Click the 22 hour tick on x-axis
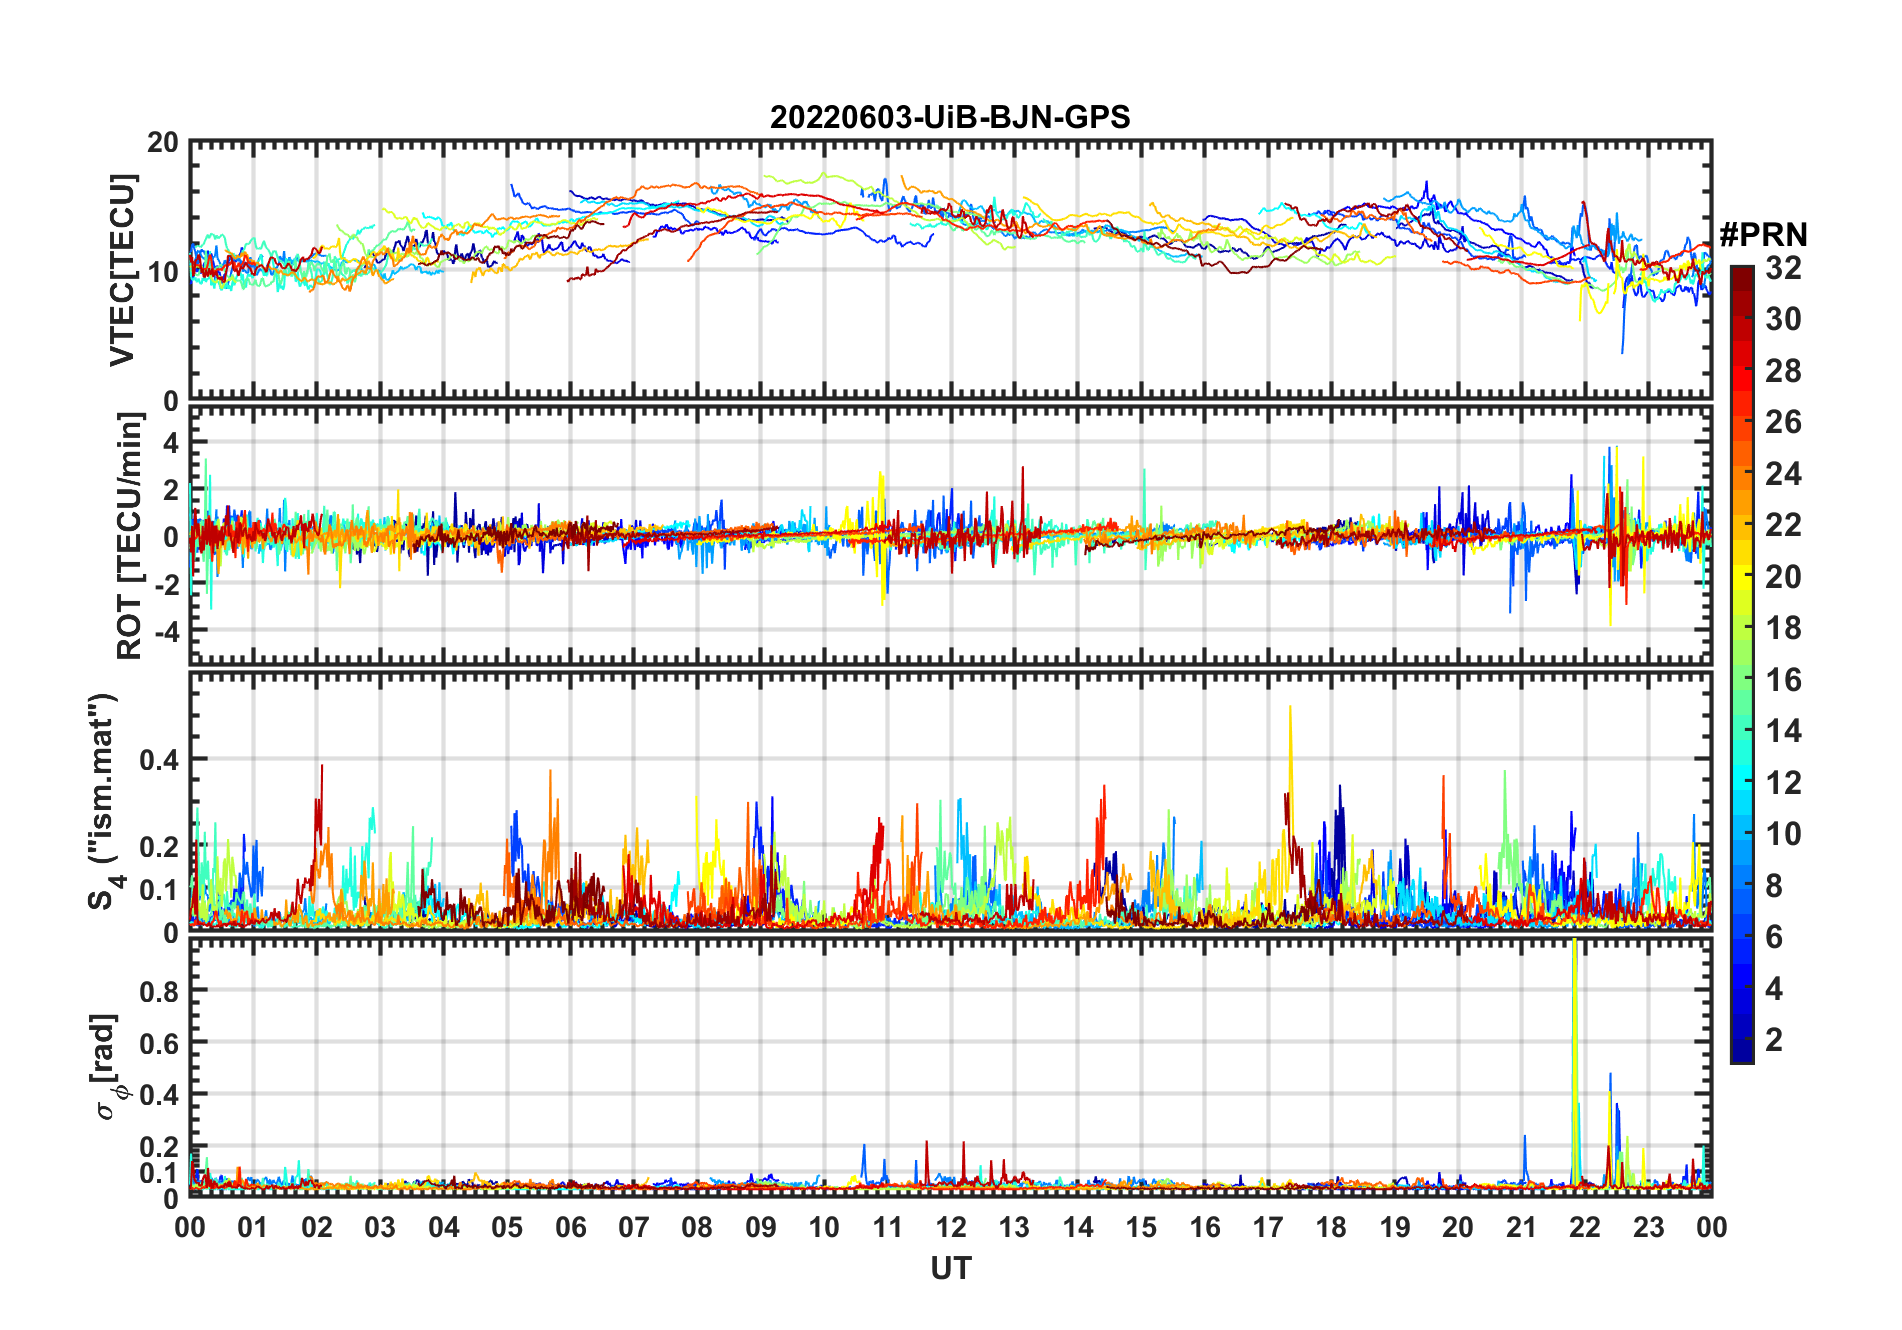 [1585, 1227]
